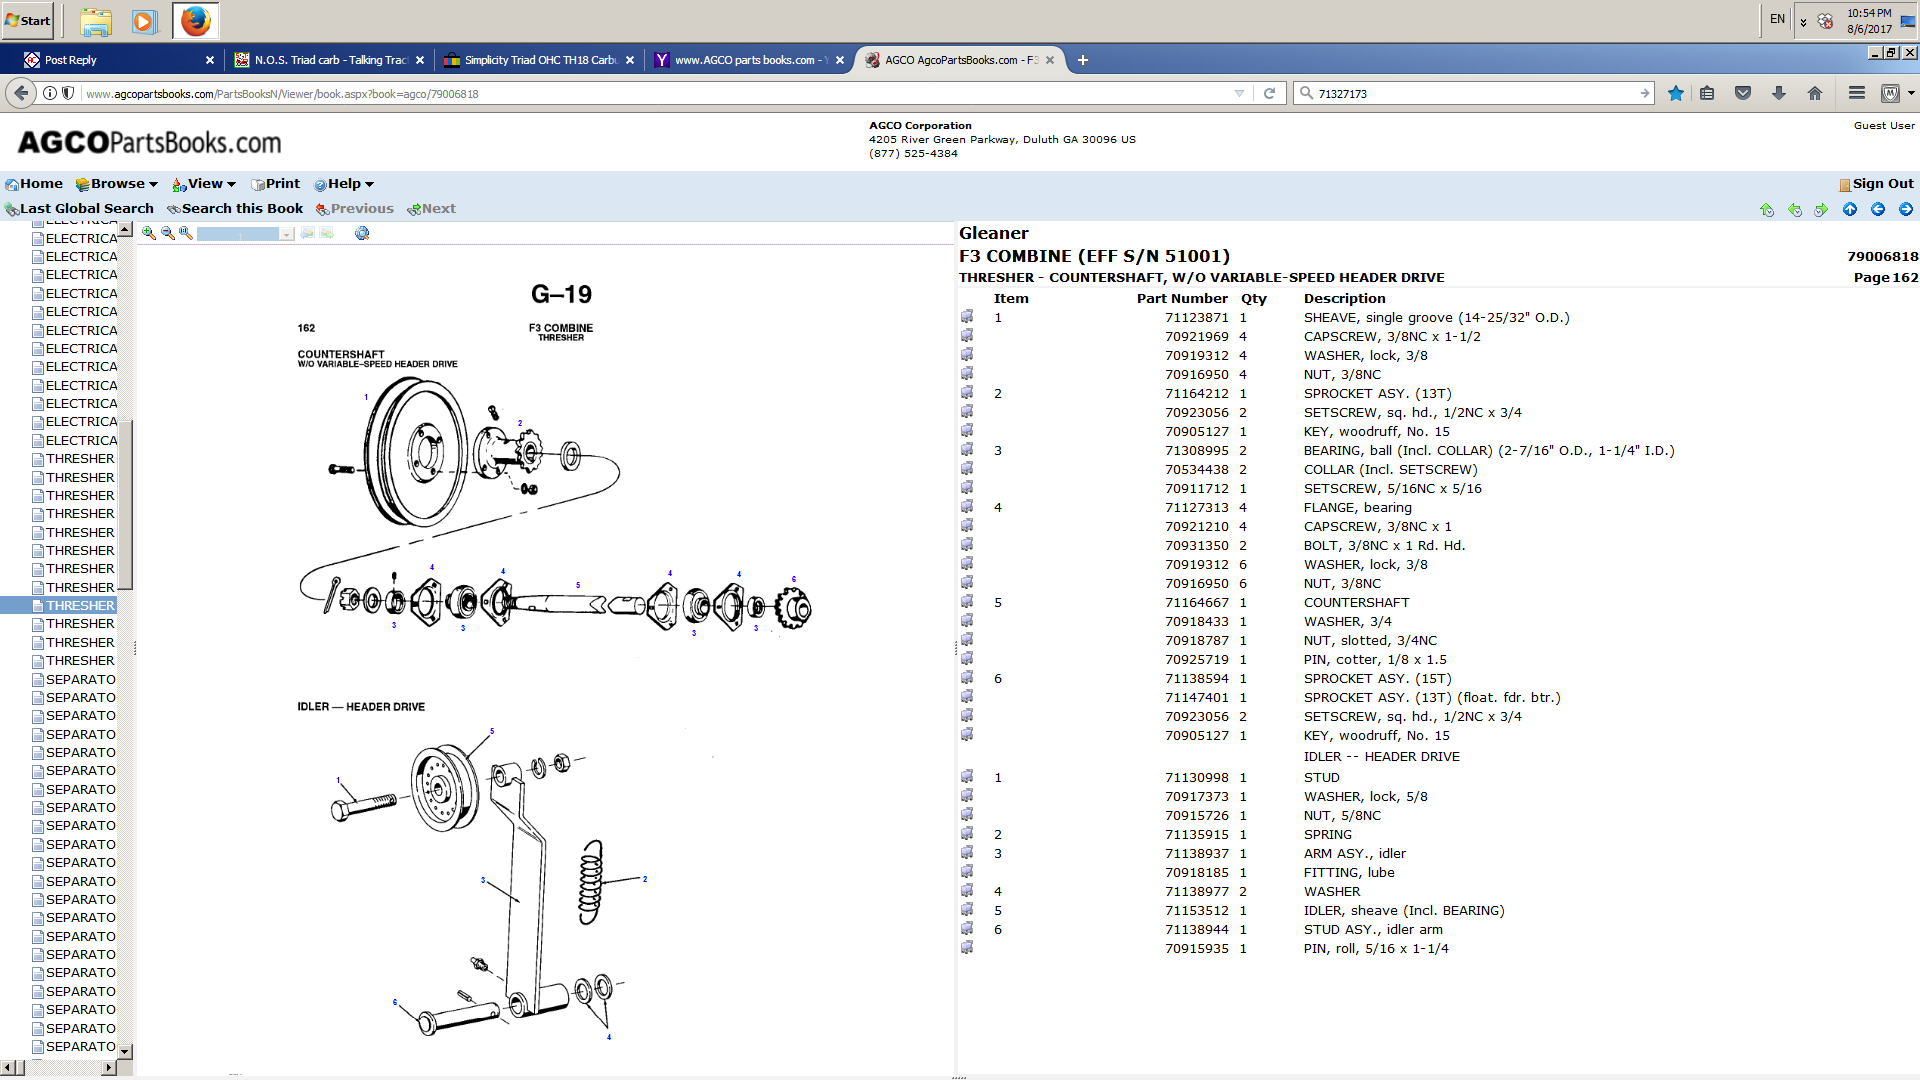Add part 71123871 SHEAVE to cart
The height and width of the screenshot is (1080, 1920).
[x=967, y=317]
